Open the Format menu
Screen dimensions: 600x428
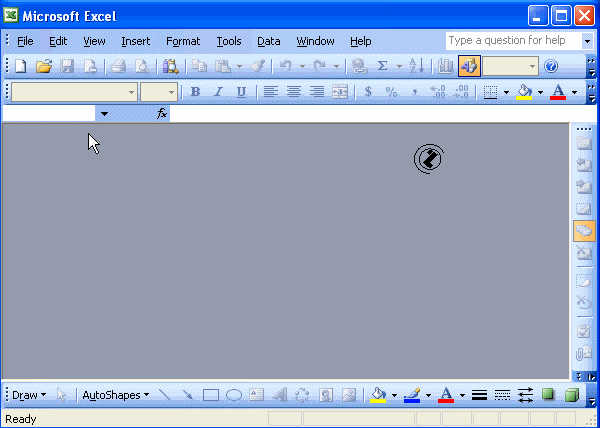click(183, 41)
